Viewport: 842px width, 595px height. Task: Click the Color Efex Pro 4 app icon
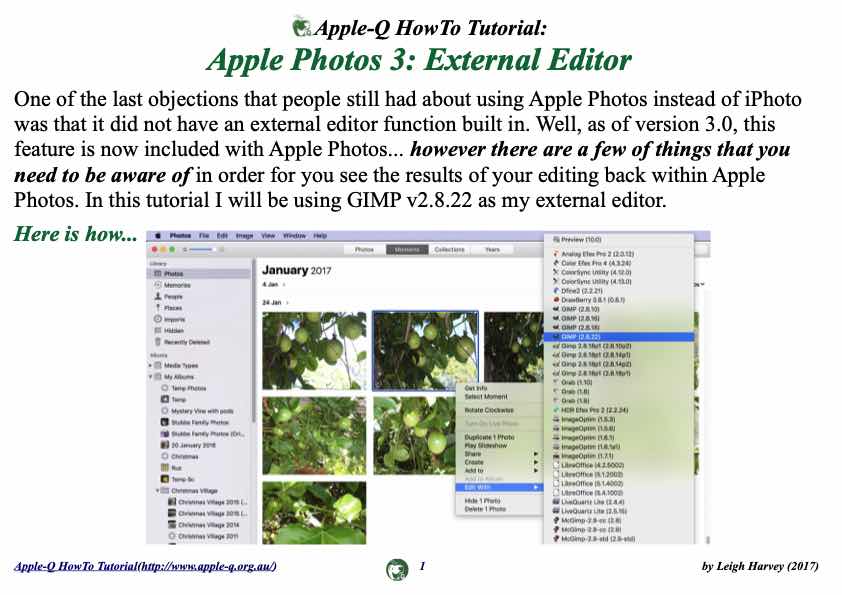pos(556,263)
